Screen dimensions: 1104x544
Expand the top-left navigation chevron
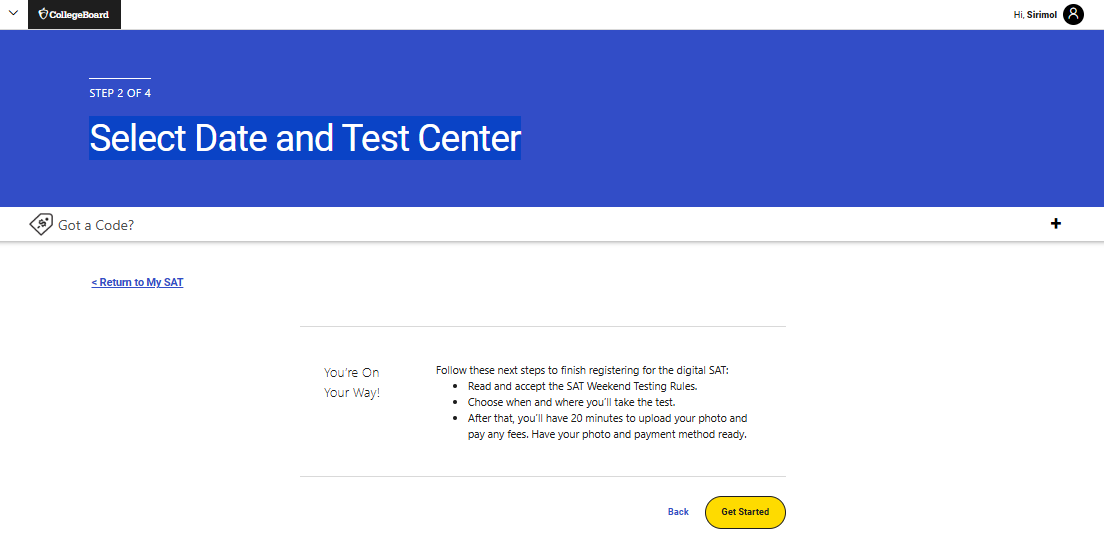[x=13, y=13]
